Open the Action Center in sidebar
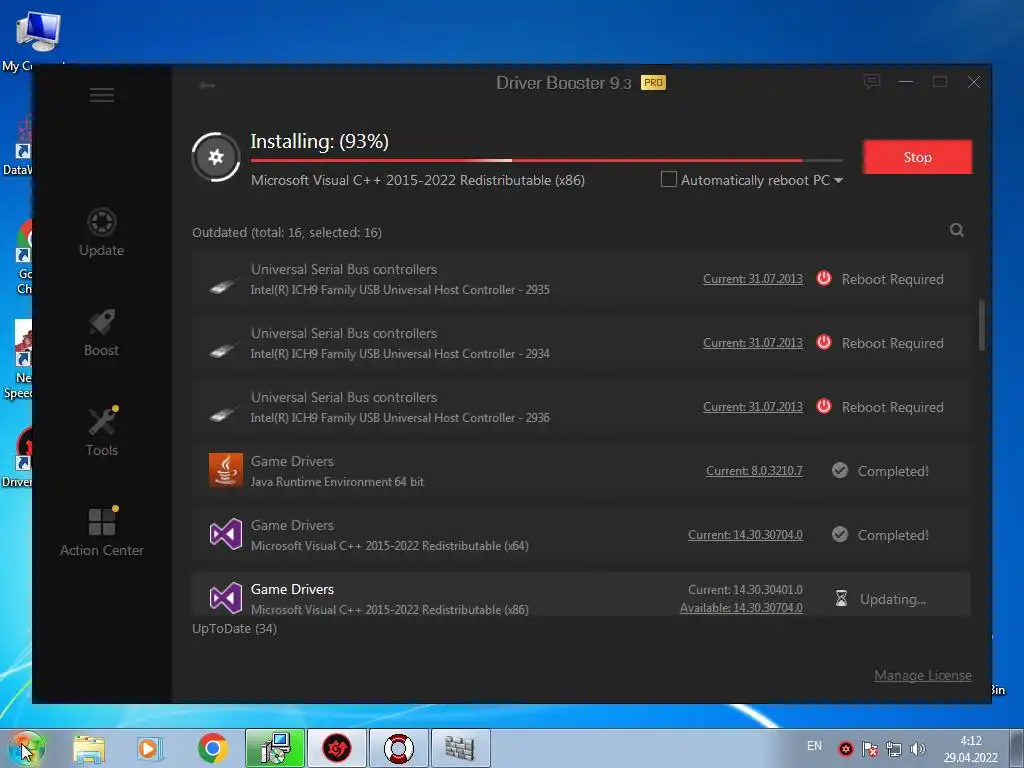The width and height of the screenshot is (1024, 768). tap(102, 532)
